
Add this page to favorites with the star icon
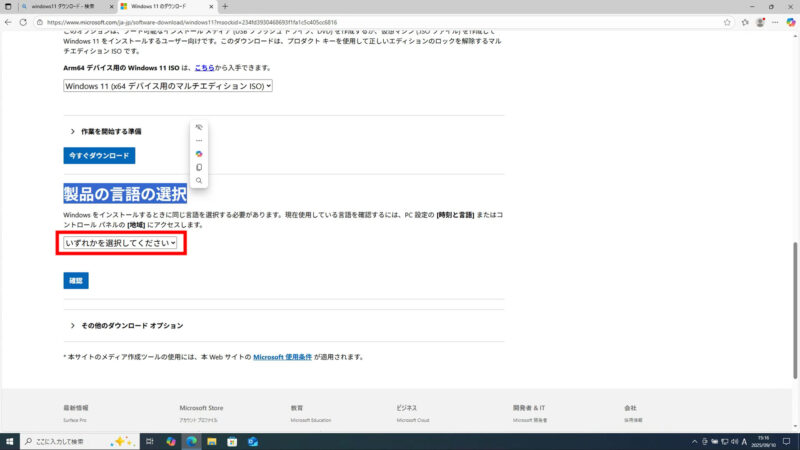click(725, 21)
